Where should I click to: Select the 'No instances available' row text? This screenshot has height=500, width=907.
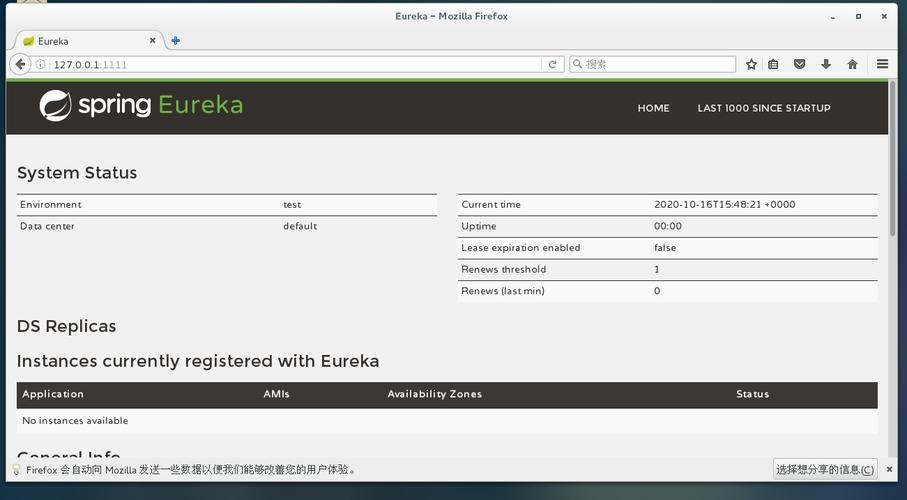[75, 421]
